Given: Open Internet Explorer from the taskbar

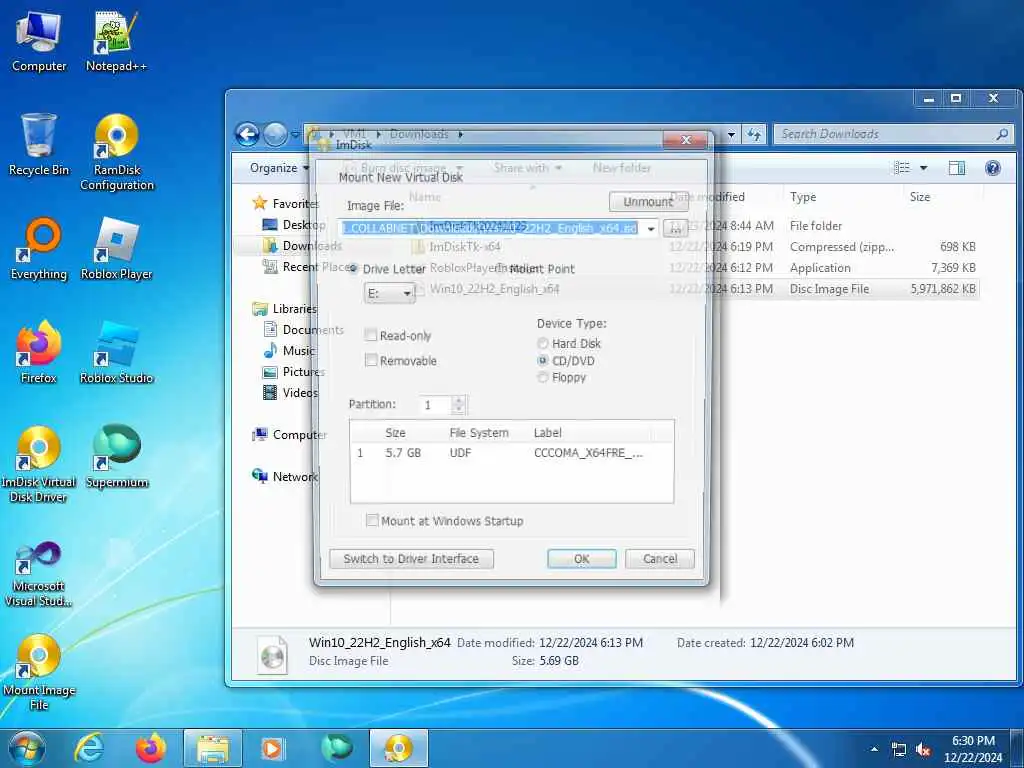Looking at the screenshot, I should [x=88, y=748].
